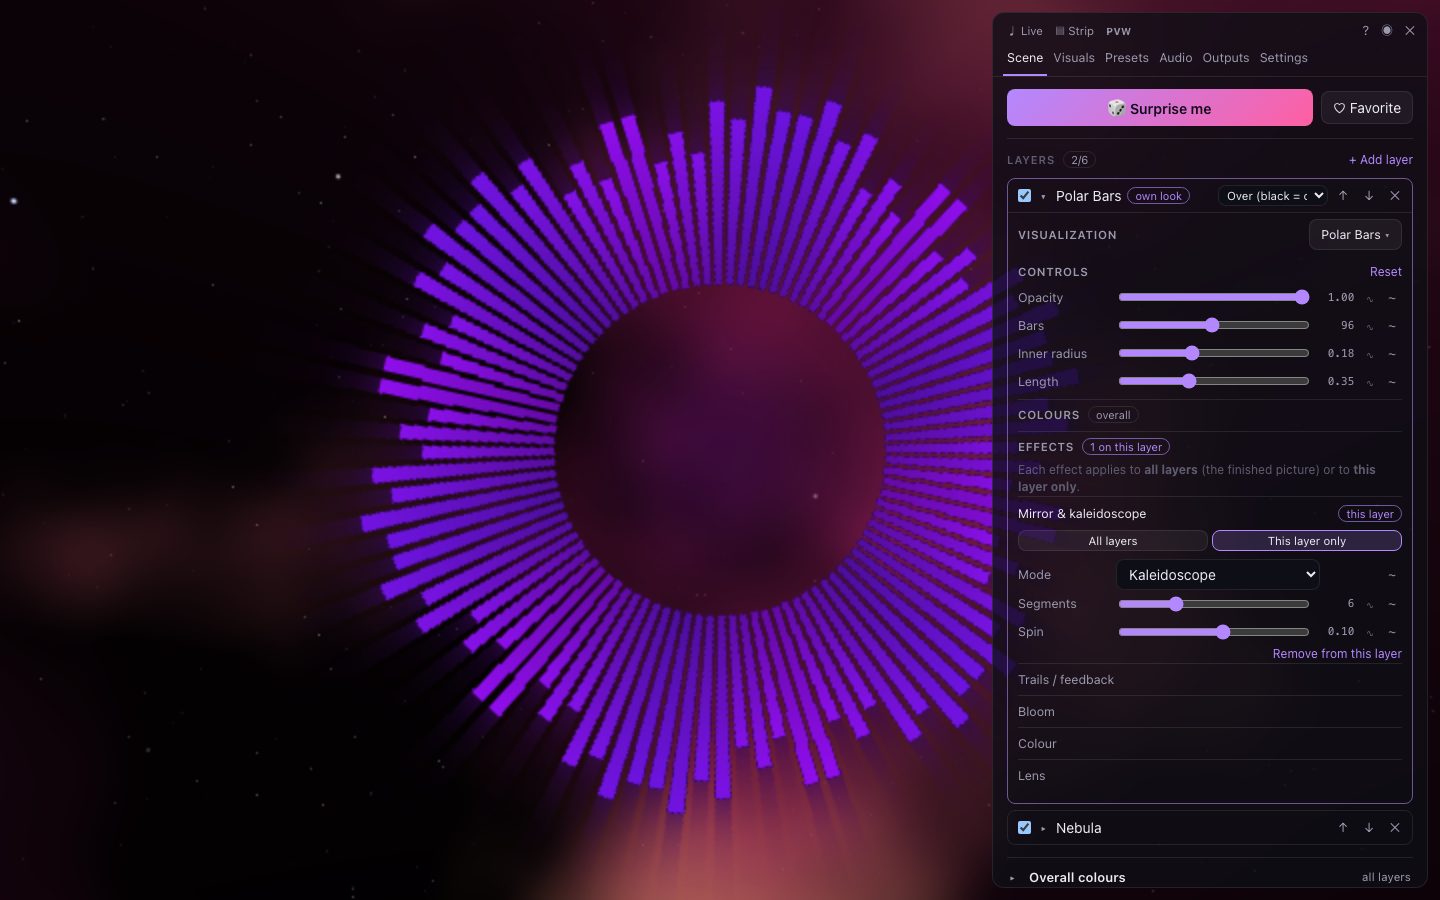Viewport: 1440px width, 900px height.
Task: Open the Presets tab
Action: click(1127, 58)
